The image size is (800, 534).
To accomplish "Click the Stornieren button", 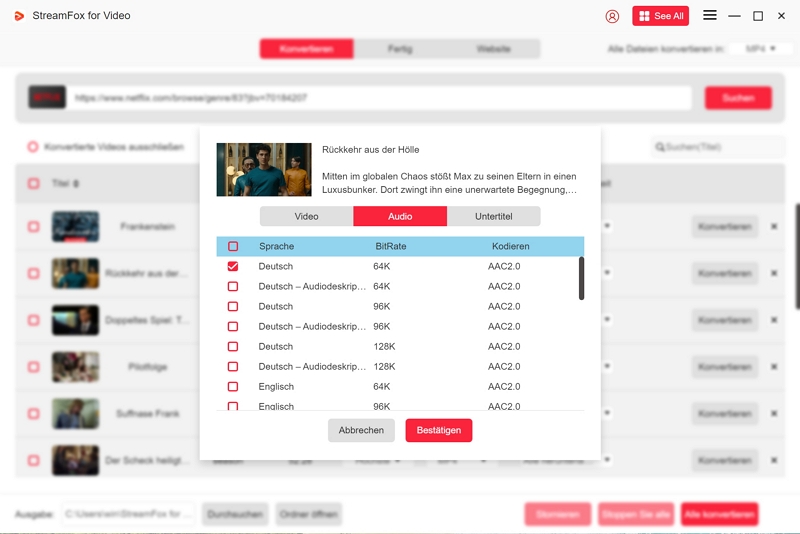I will (558, 514).
